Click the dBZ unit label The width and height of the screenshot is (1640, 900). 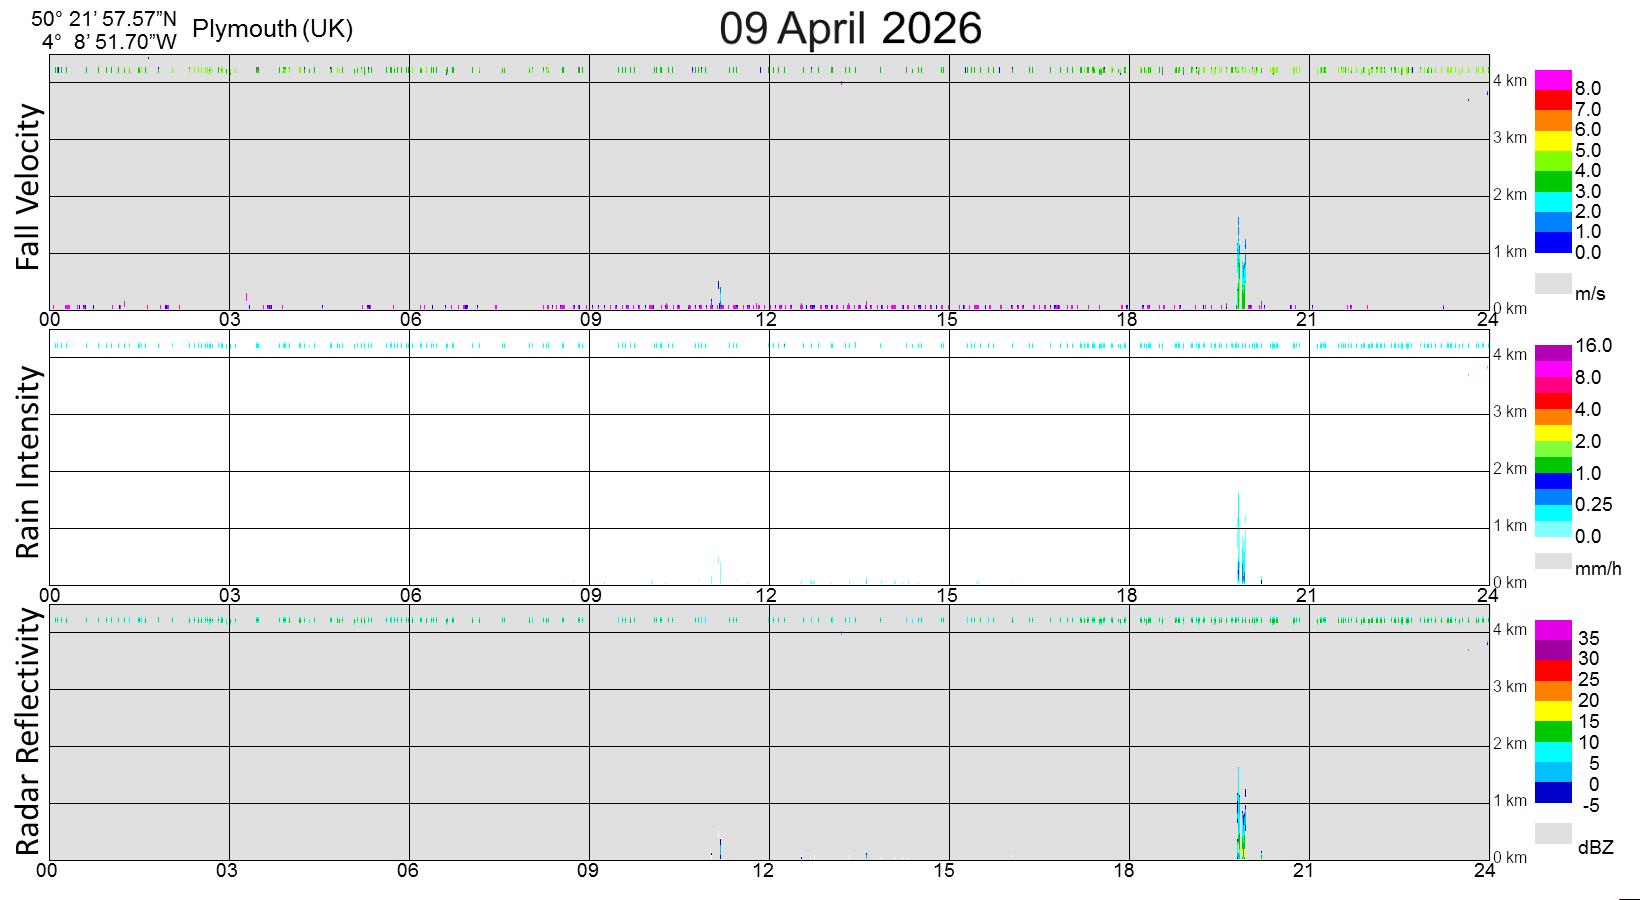click(x=1596, y=848)
